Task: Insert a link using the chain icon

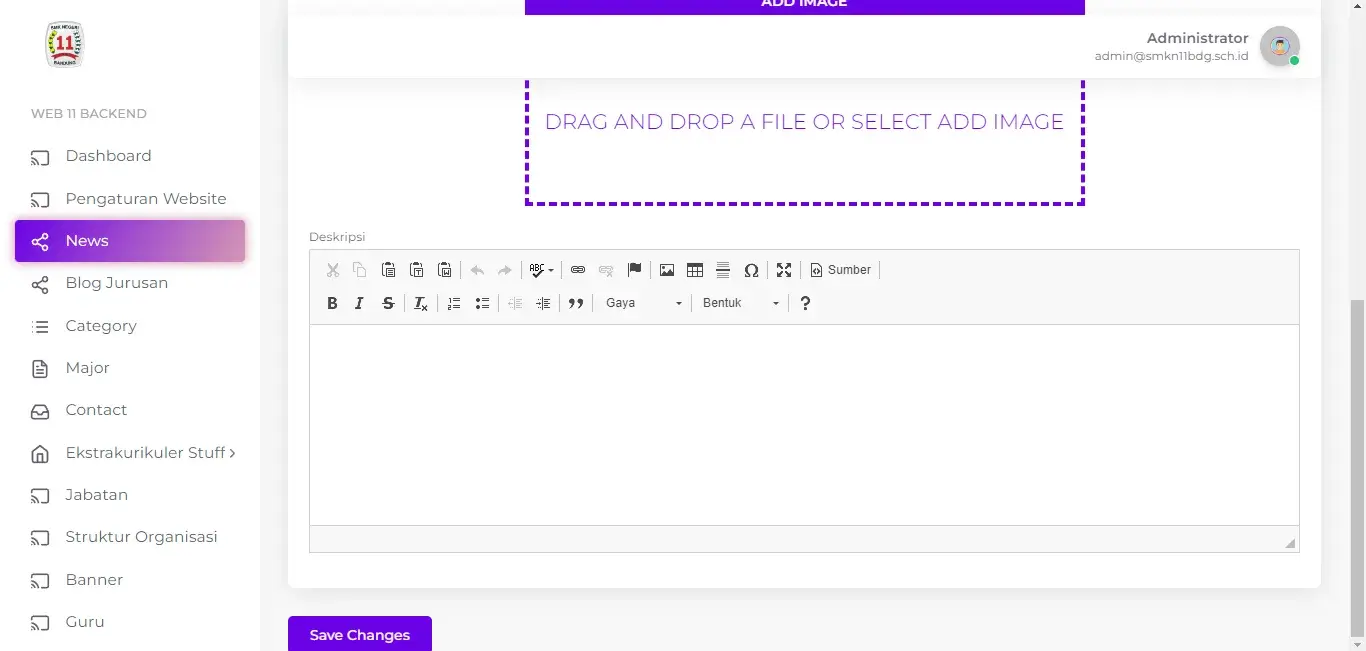Action: click(578, 270)
